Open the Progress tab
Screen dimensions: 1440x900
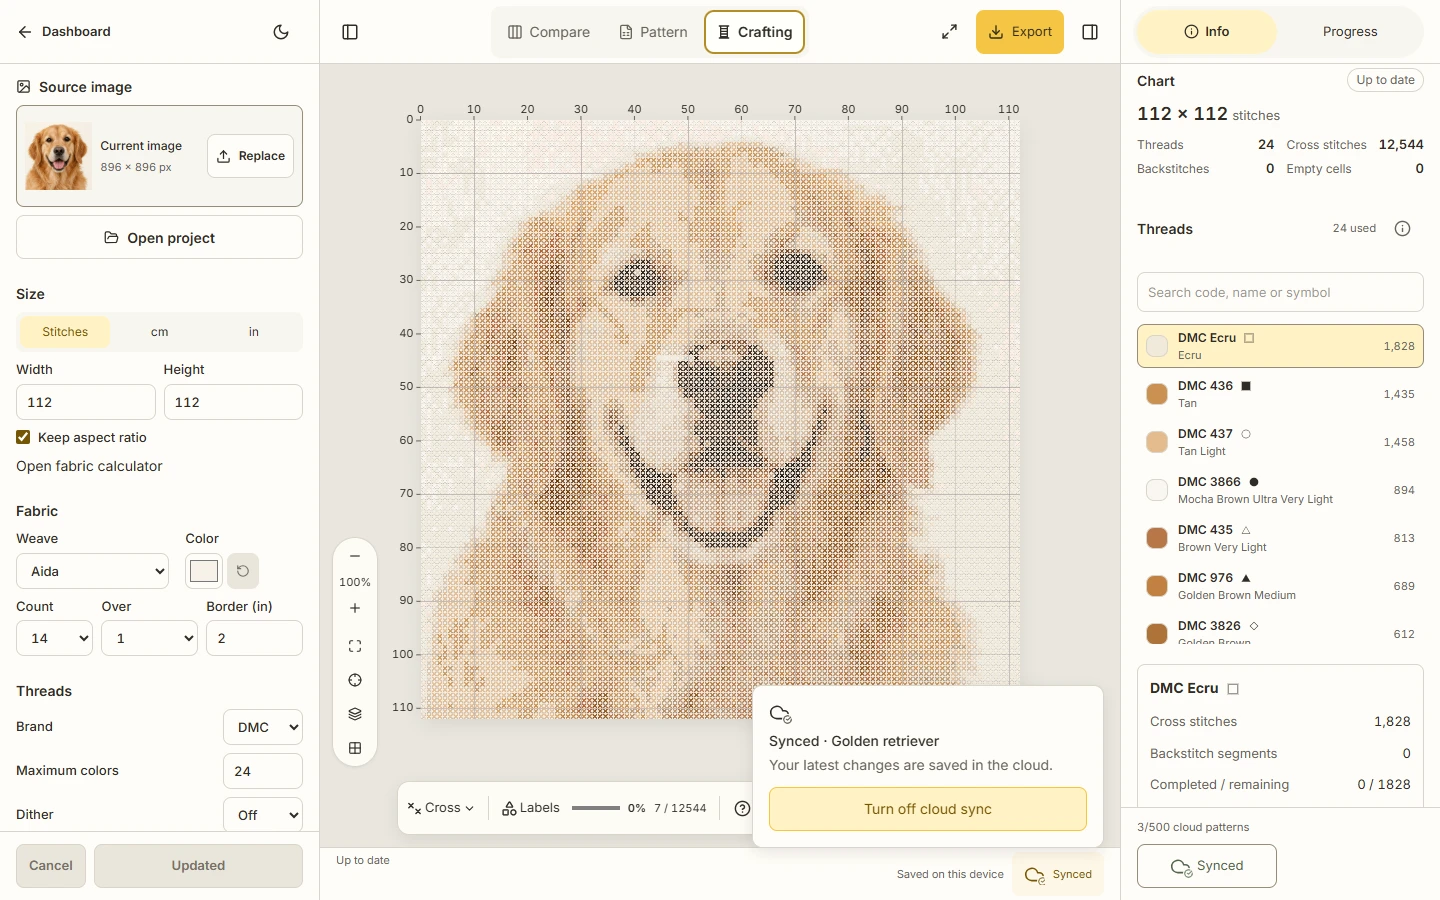coord(1350,32)
